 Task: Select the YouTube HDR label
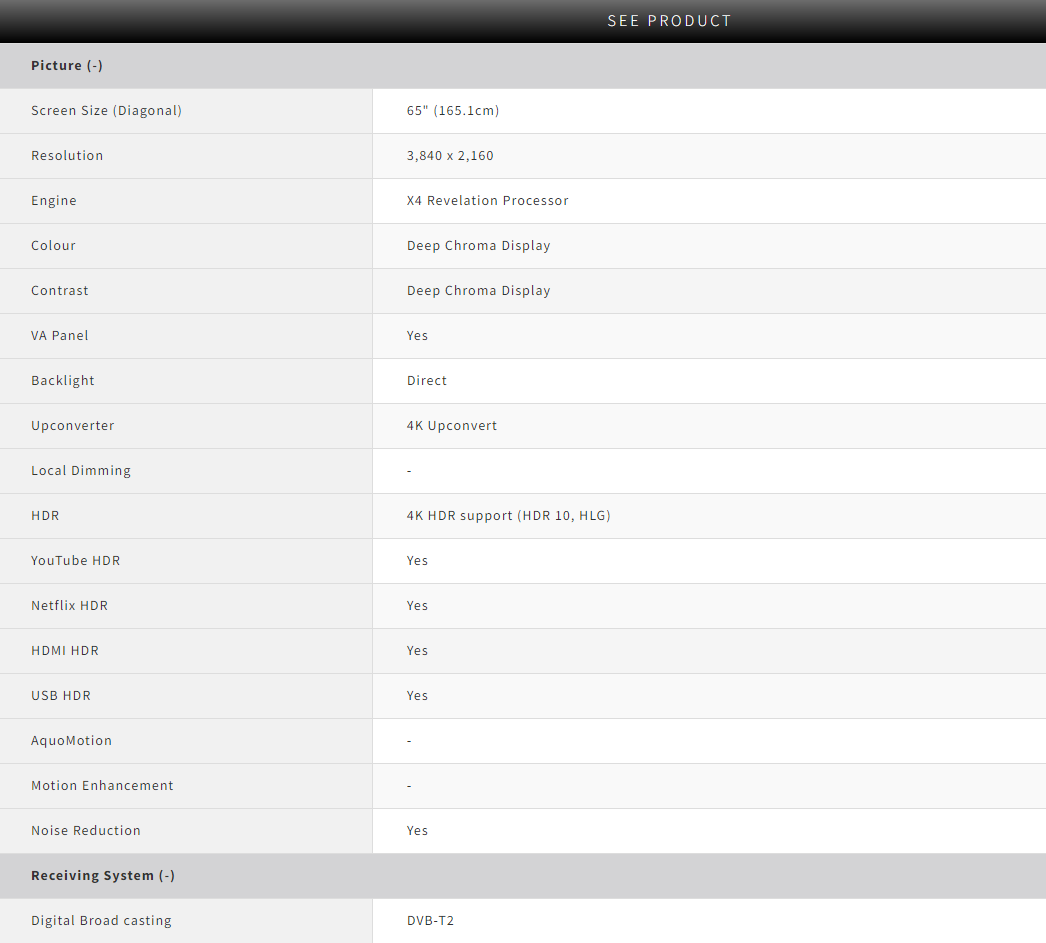coord(75,561)
